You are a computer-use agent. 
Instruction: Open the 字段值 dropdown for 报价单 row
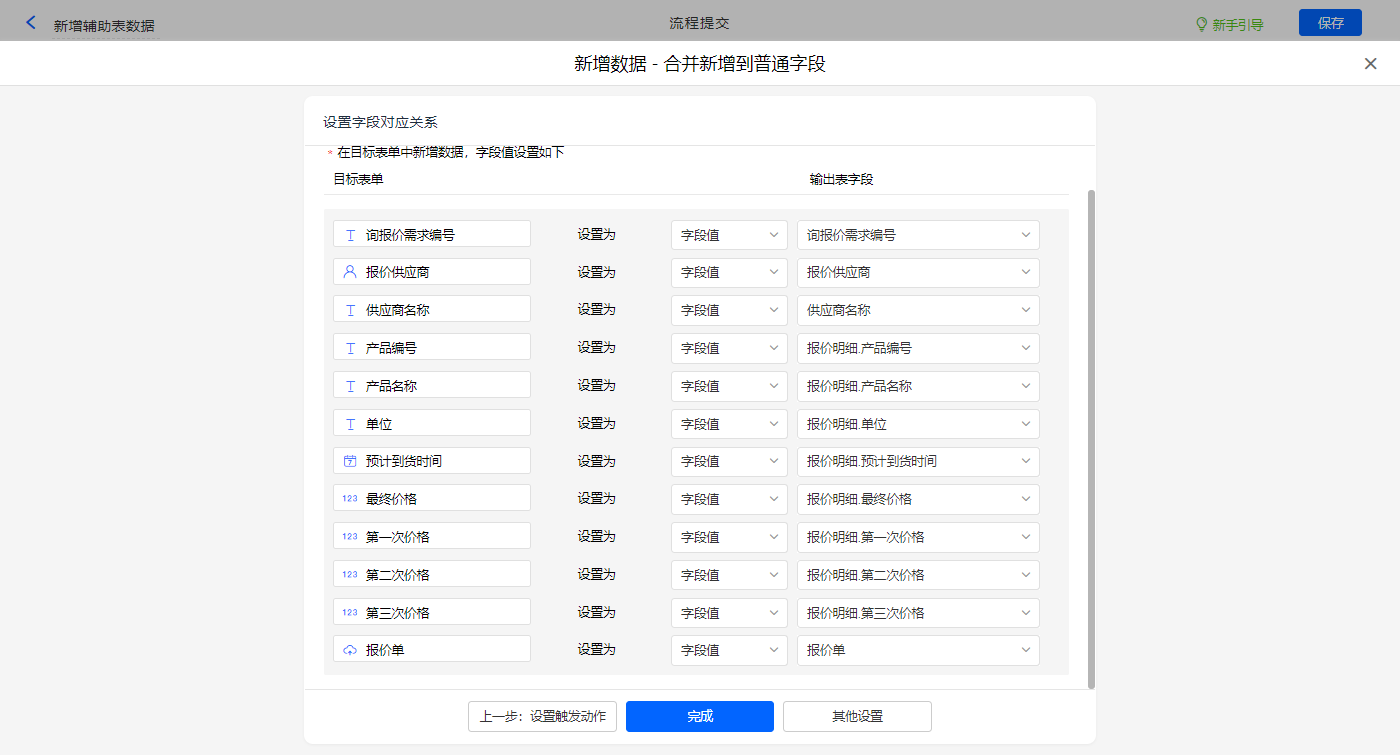pyautogui.click(x=729, y=650)
